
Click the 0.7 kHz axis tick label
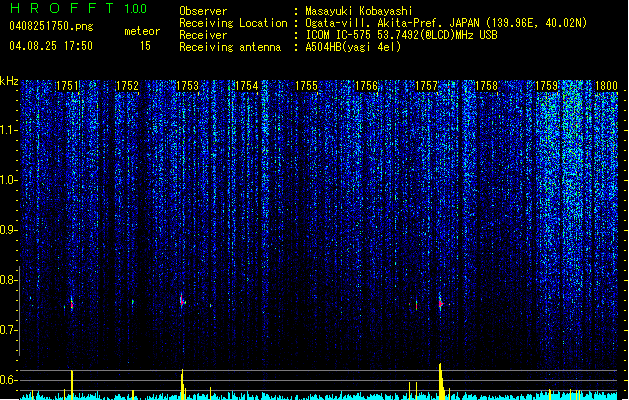coord(8,330)
